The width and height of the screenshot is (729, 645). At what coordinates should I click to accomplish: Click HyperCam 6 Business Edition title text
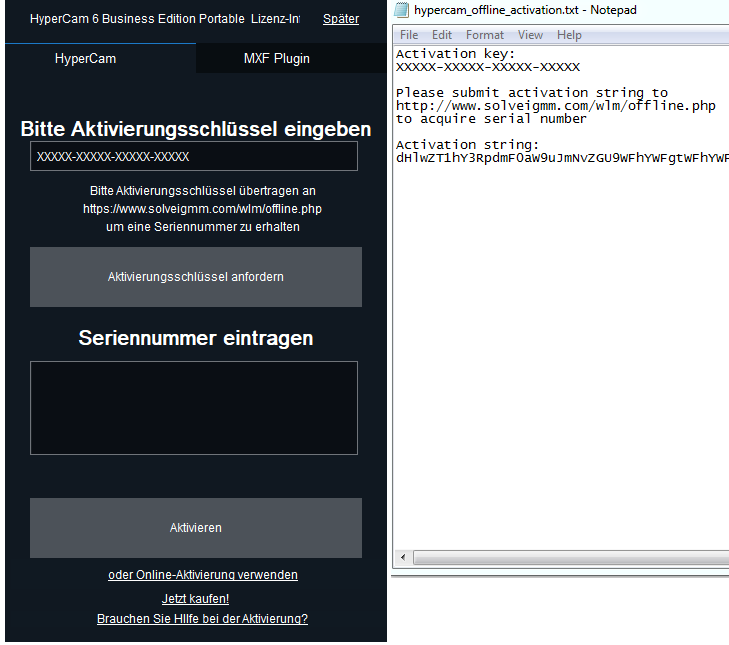165,19
